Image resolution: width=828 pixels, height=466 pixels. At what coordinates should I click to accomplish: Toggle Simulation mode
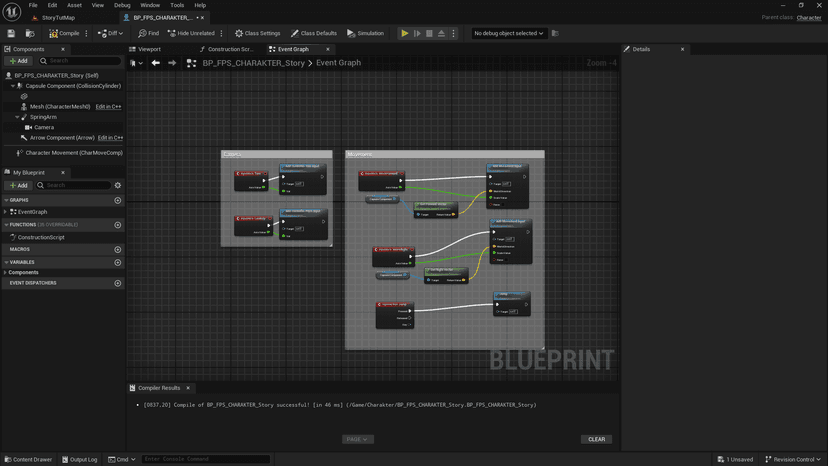(x=365, y=33)
